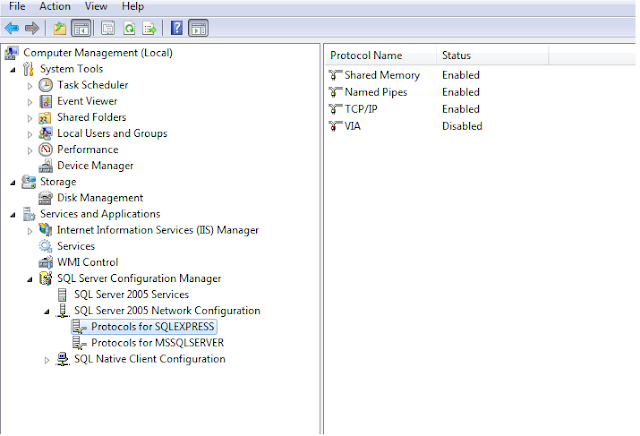Click the Disk Management icon
Viewport: 640px width, 436px height.
(45, 198)
